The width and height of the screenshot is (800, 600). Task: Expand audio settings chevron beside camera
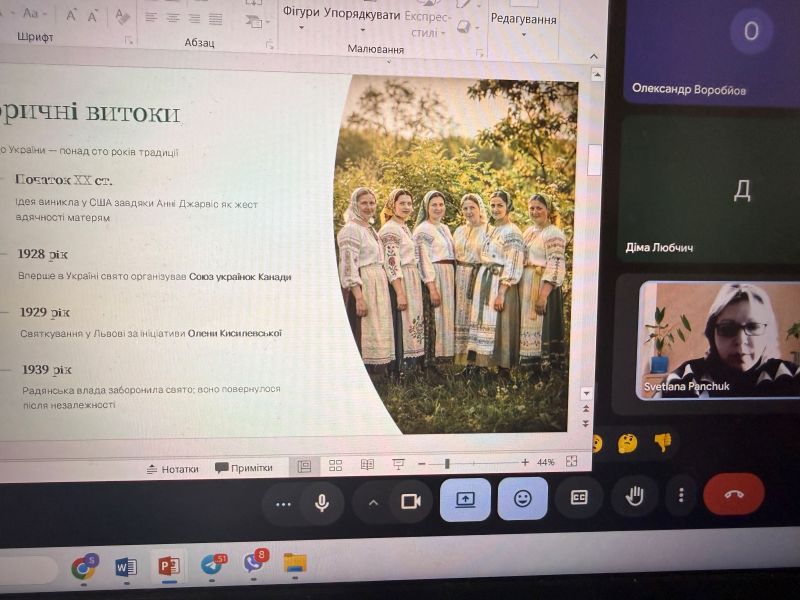[373, 503]
